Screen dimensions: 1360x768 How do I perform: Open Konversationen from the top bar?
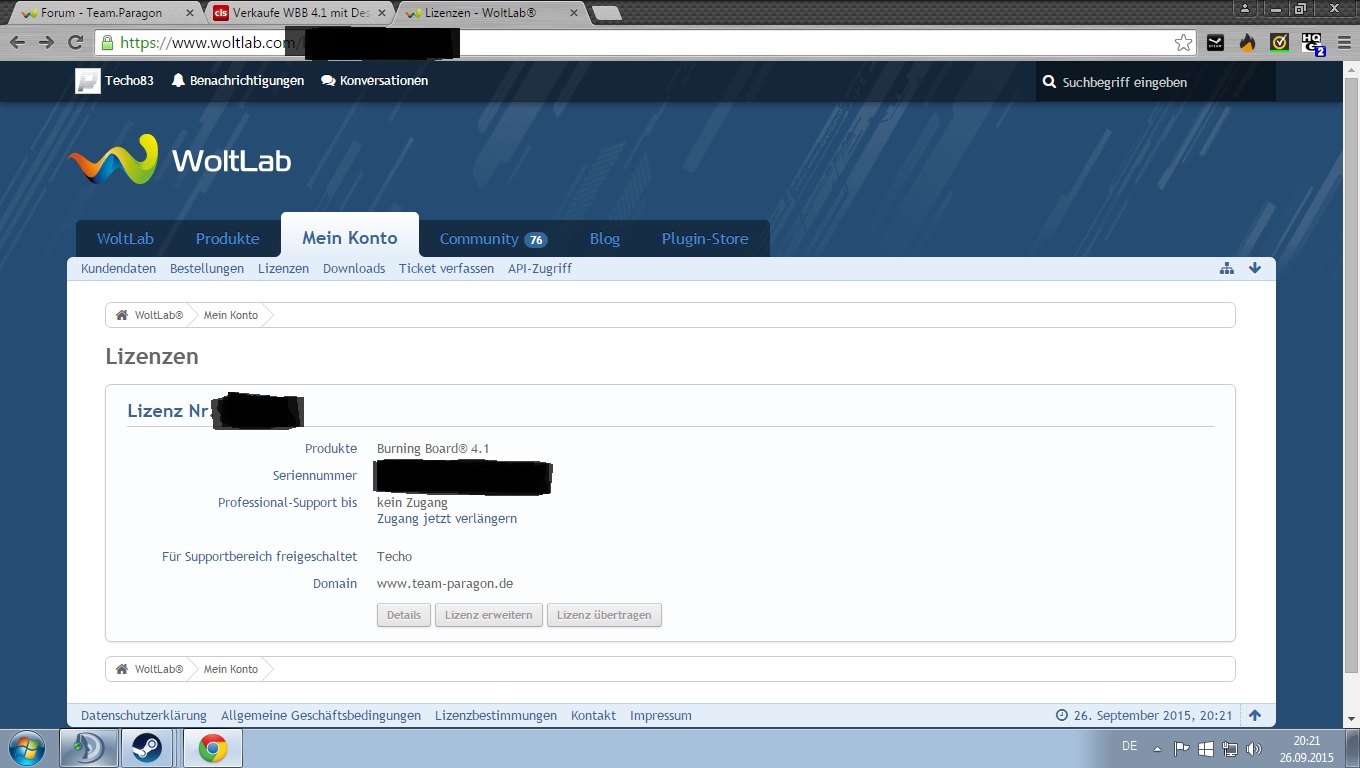click(x=375, y=81)
